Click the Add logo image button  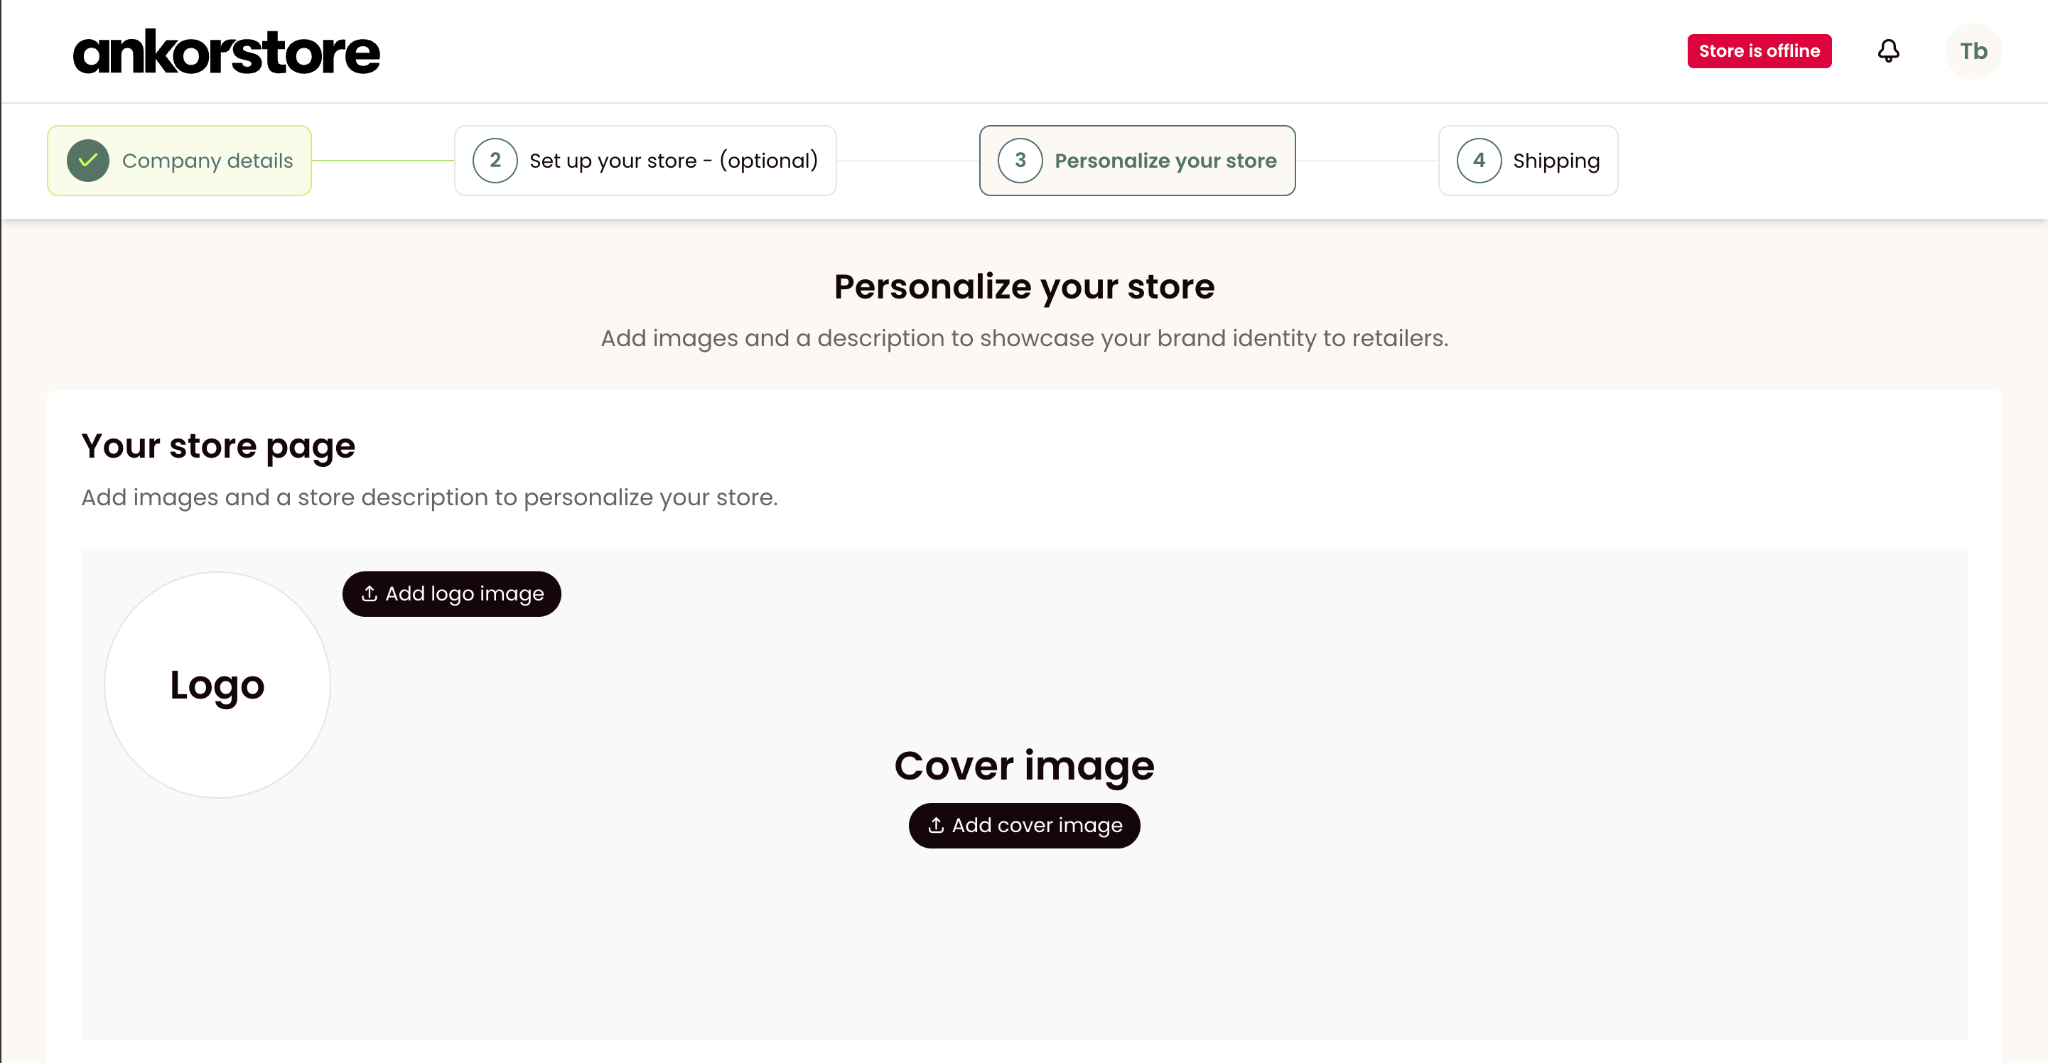tap(452, 594)
